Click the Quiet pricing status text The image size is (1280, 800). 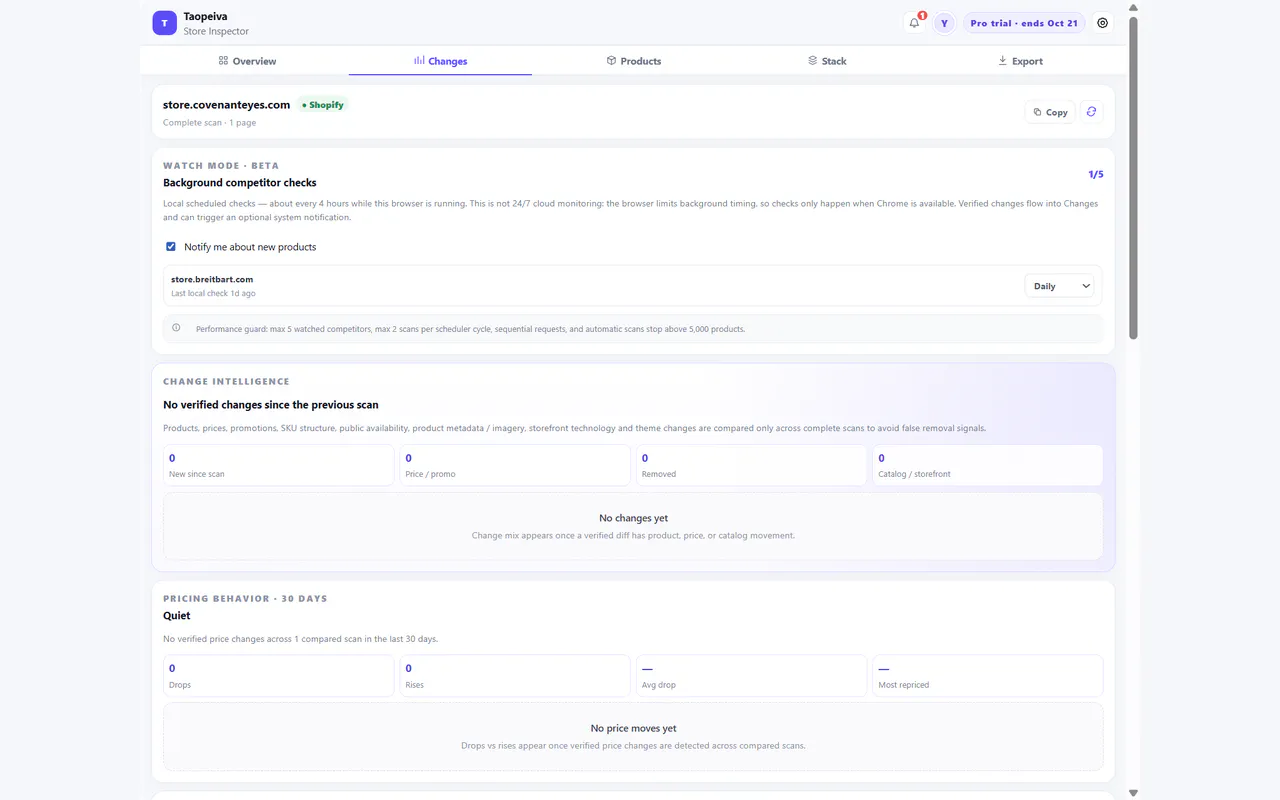176,616
